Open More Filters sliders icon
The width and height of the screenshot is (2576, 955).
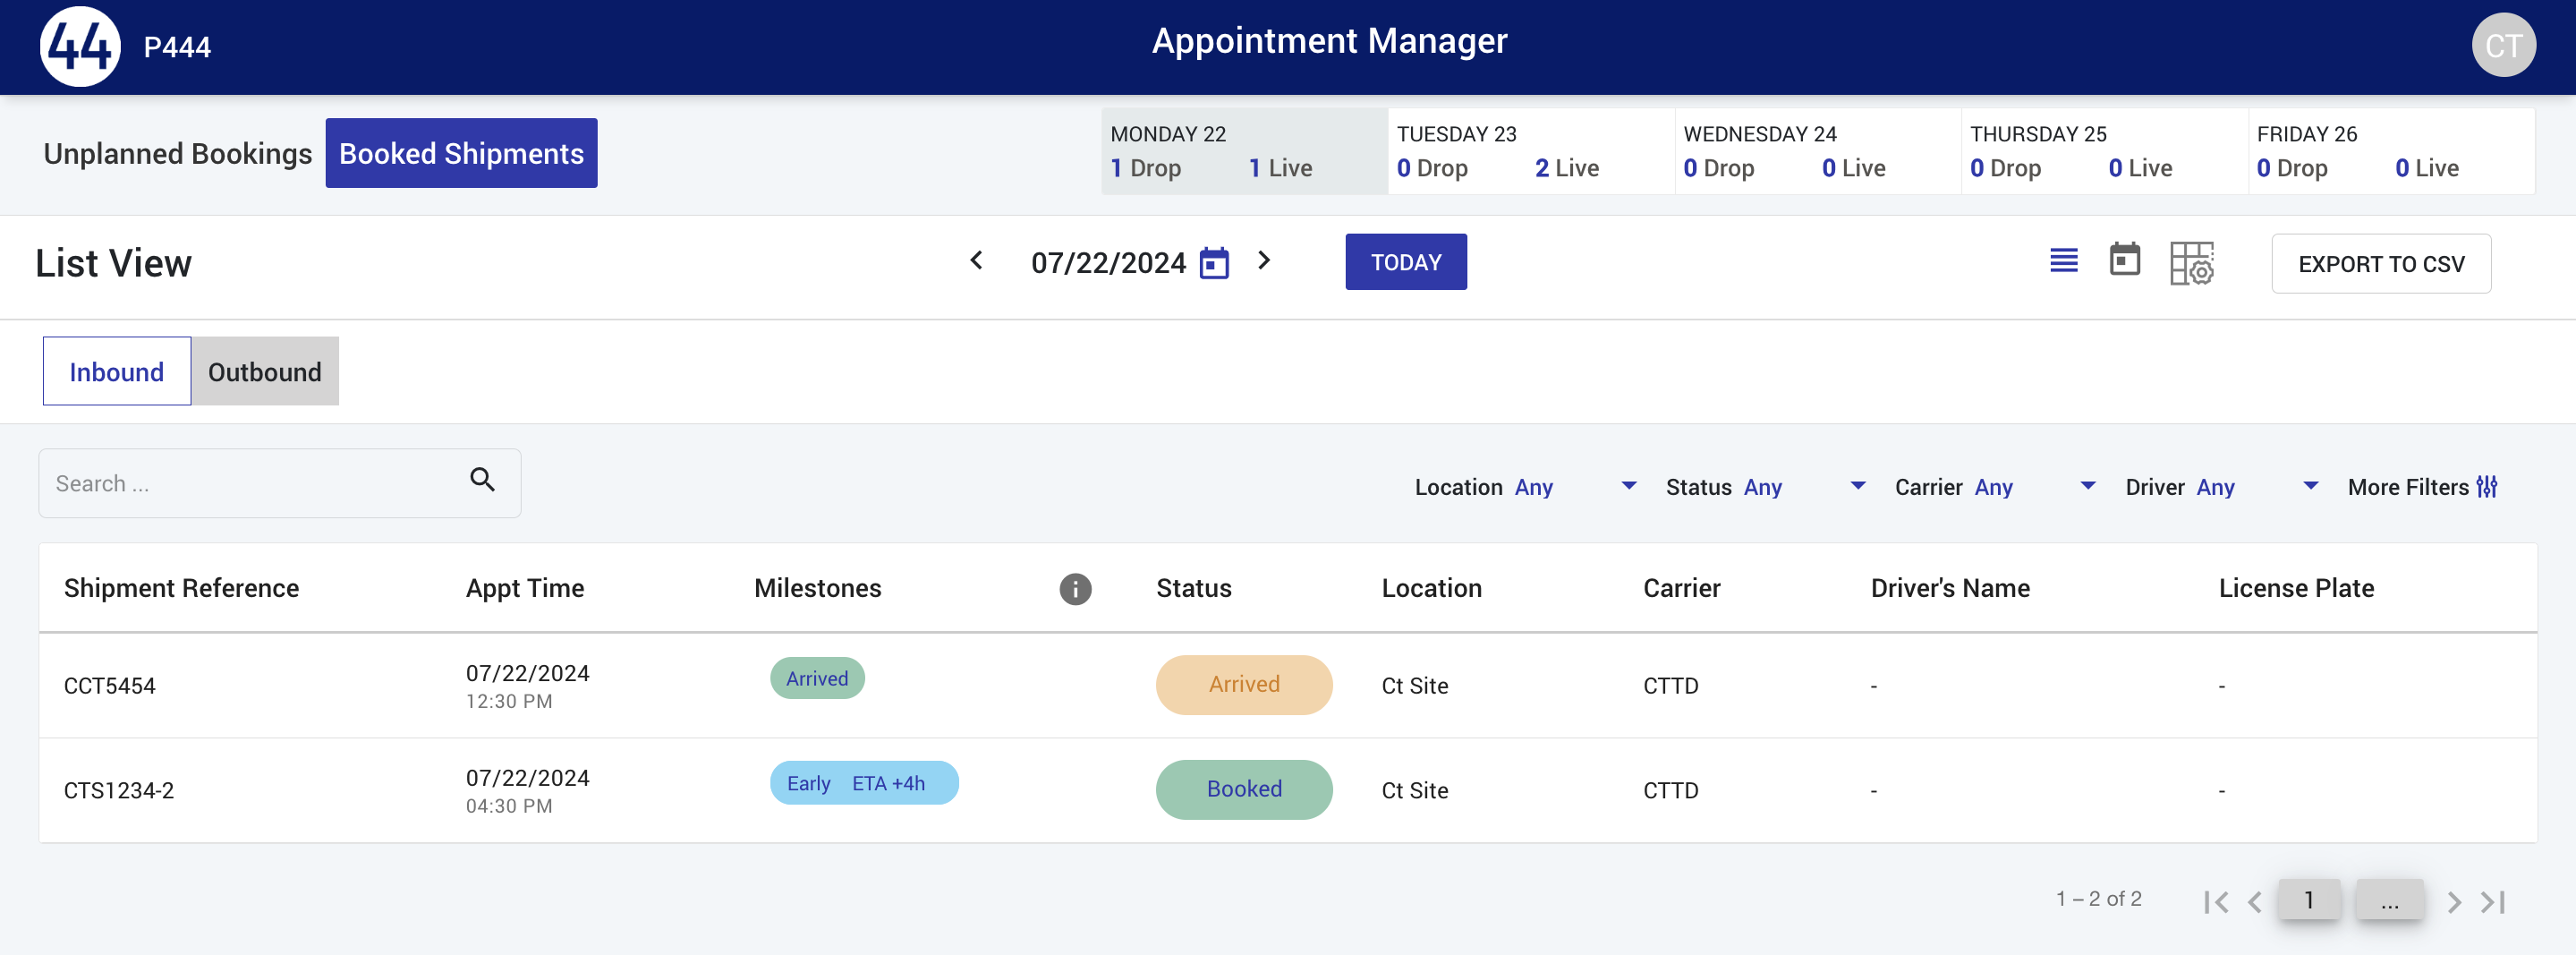point(2486,487)
